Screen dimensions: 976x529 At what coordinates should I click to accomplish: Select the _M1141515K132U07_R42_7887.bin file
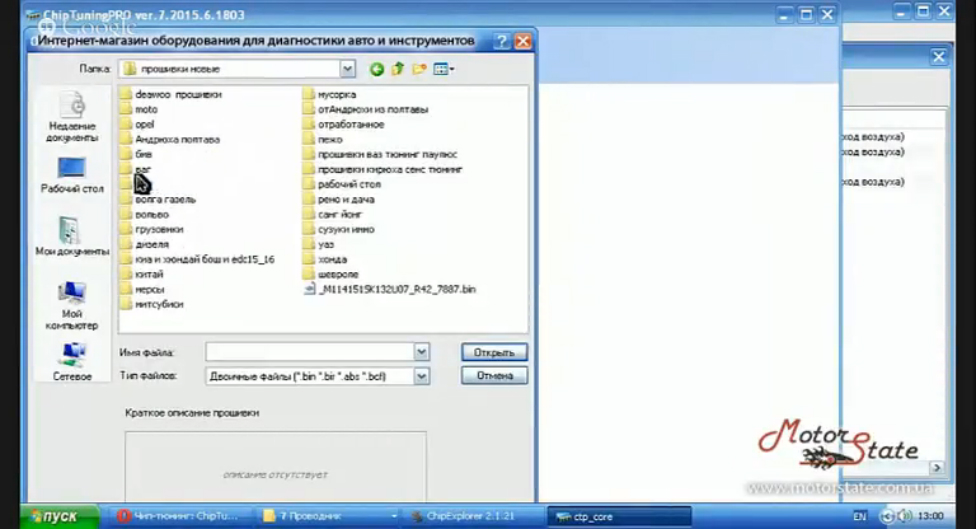pos(390,289)
